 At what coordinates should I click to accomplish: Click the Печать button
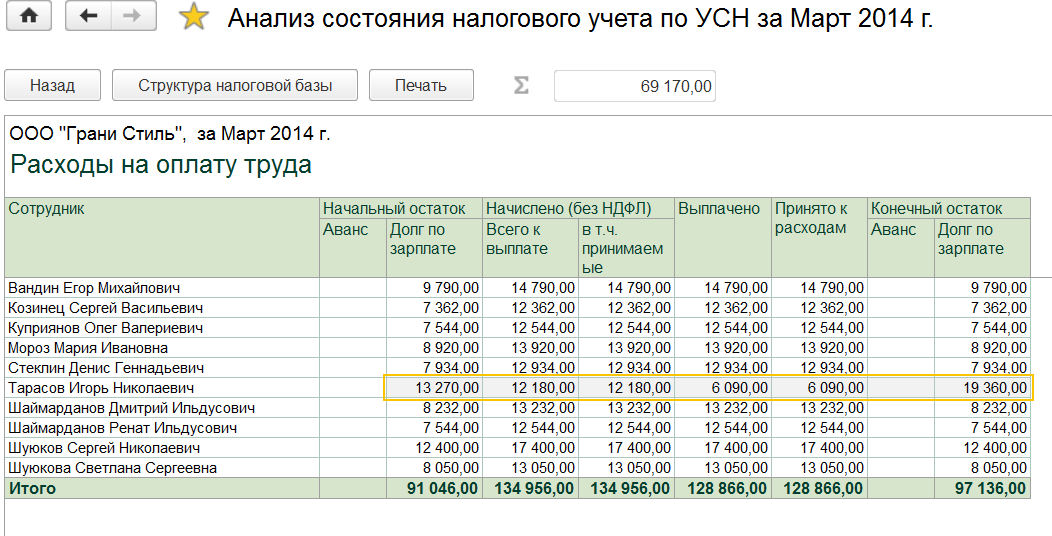[x=420, y=86]
